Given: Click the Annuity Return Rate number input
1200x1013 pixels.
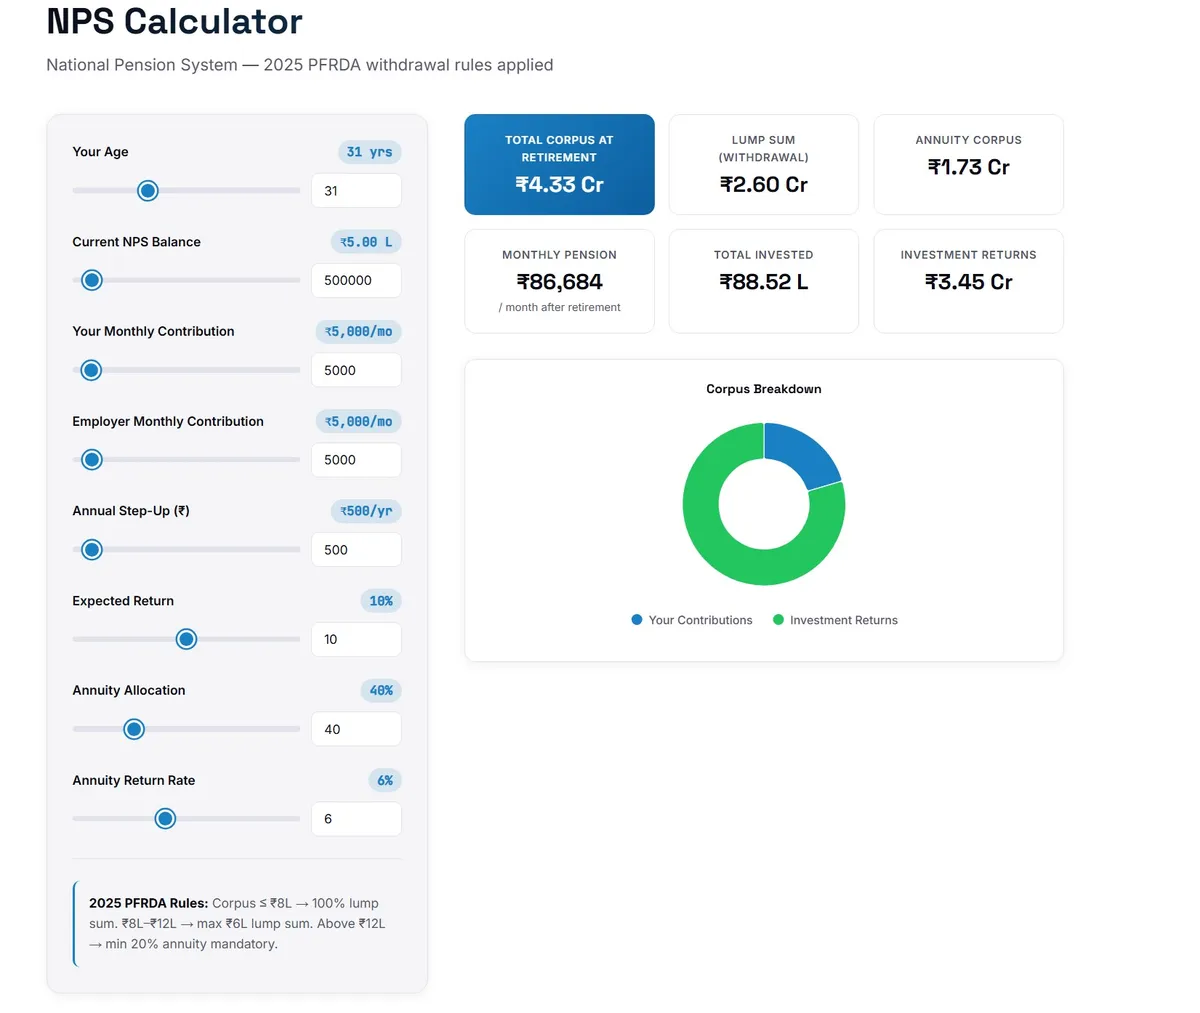Looking at the screenshot, I should point(356,819).
